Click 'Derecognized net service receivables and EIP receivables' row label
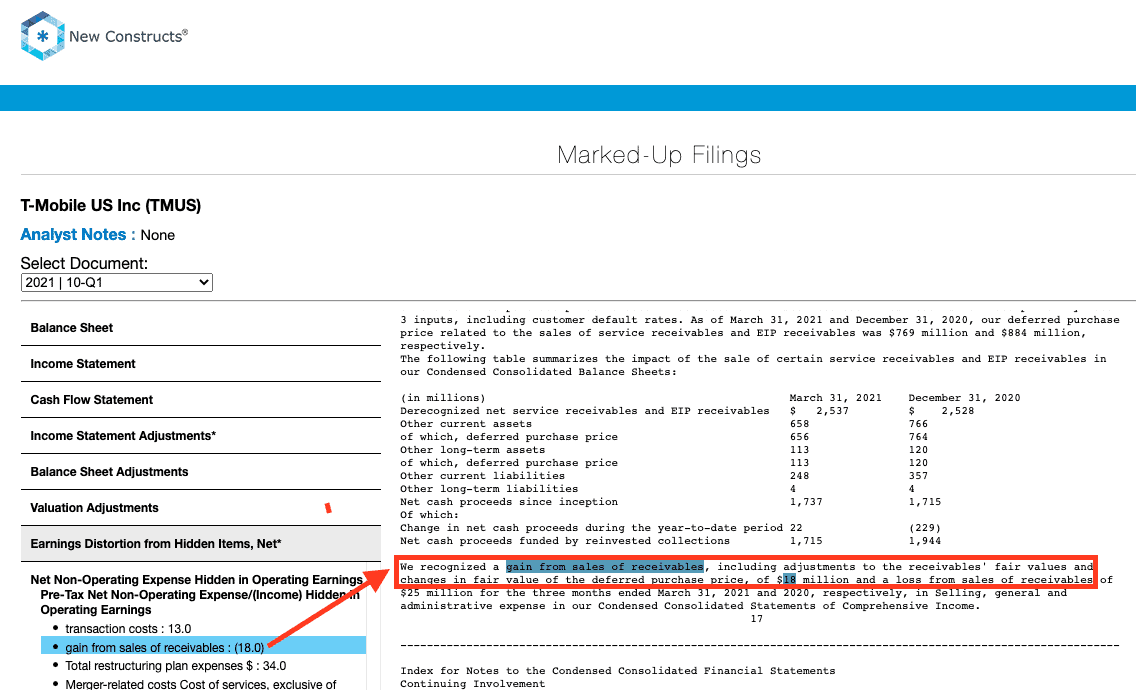This screenshot has height=690, width=1136. 585,411
